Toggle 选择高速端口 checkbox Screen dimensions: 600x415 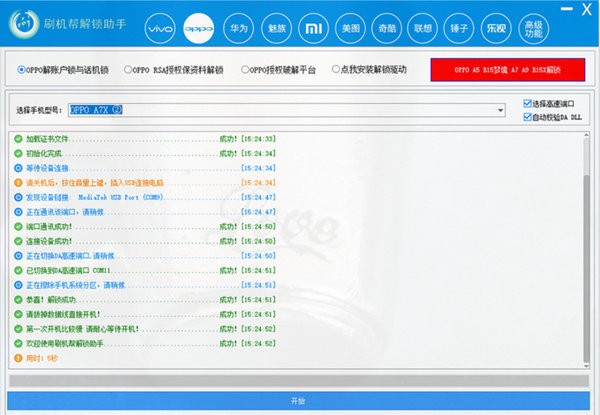point(529,103)
